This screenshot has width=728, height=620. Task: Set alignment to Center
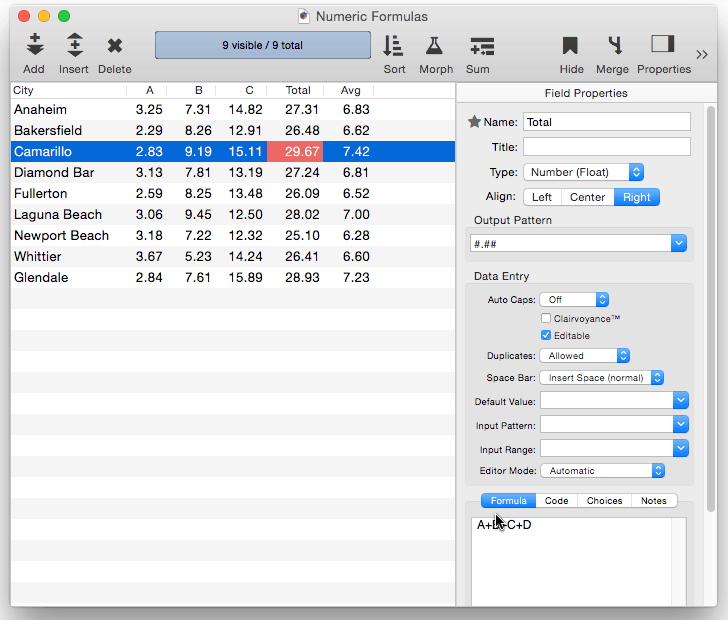(587, 197)
